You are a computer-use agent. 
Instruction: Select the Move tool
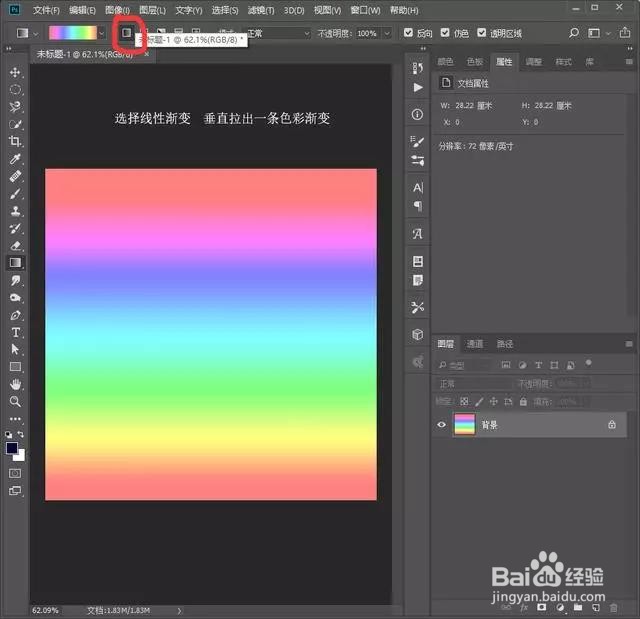tap(15, 72)
